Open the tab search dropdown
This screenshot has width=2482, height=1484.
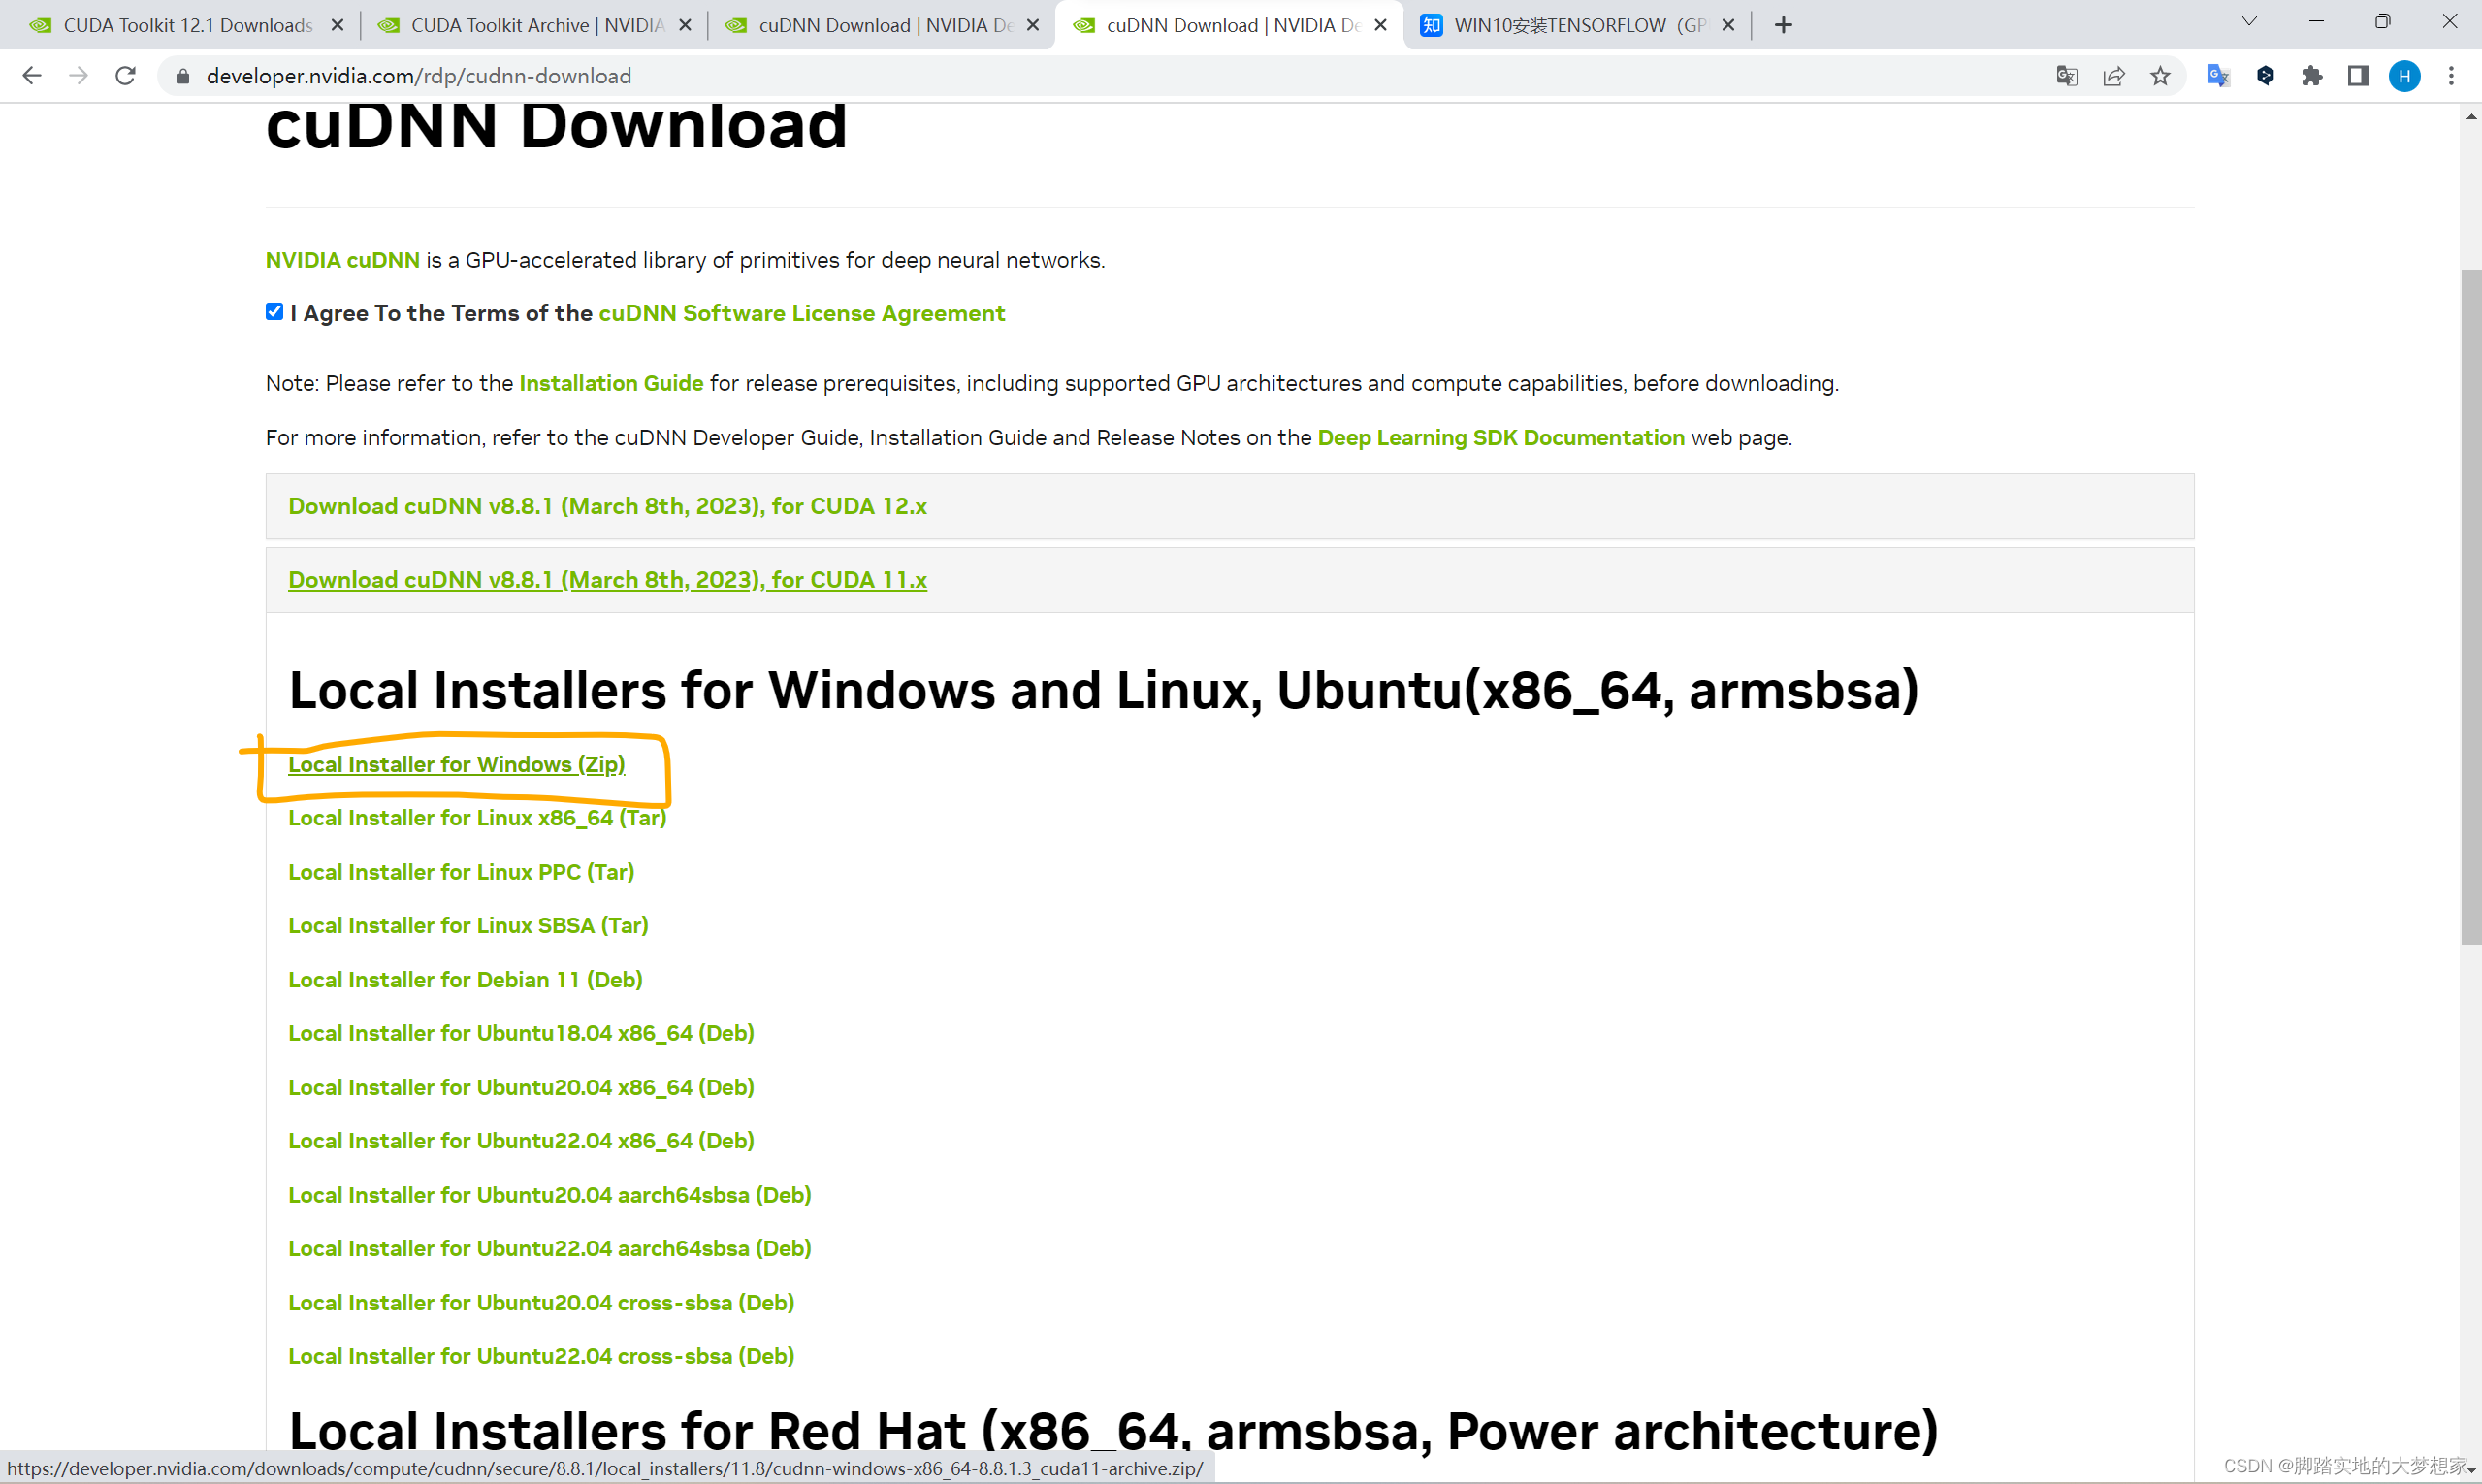tap(2250, 21)
